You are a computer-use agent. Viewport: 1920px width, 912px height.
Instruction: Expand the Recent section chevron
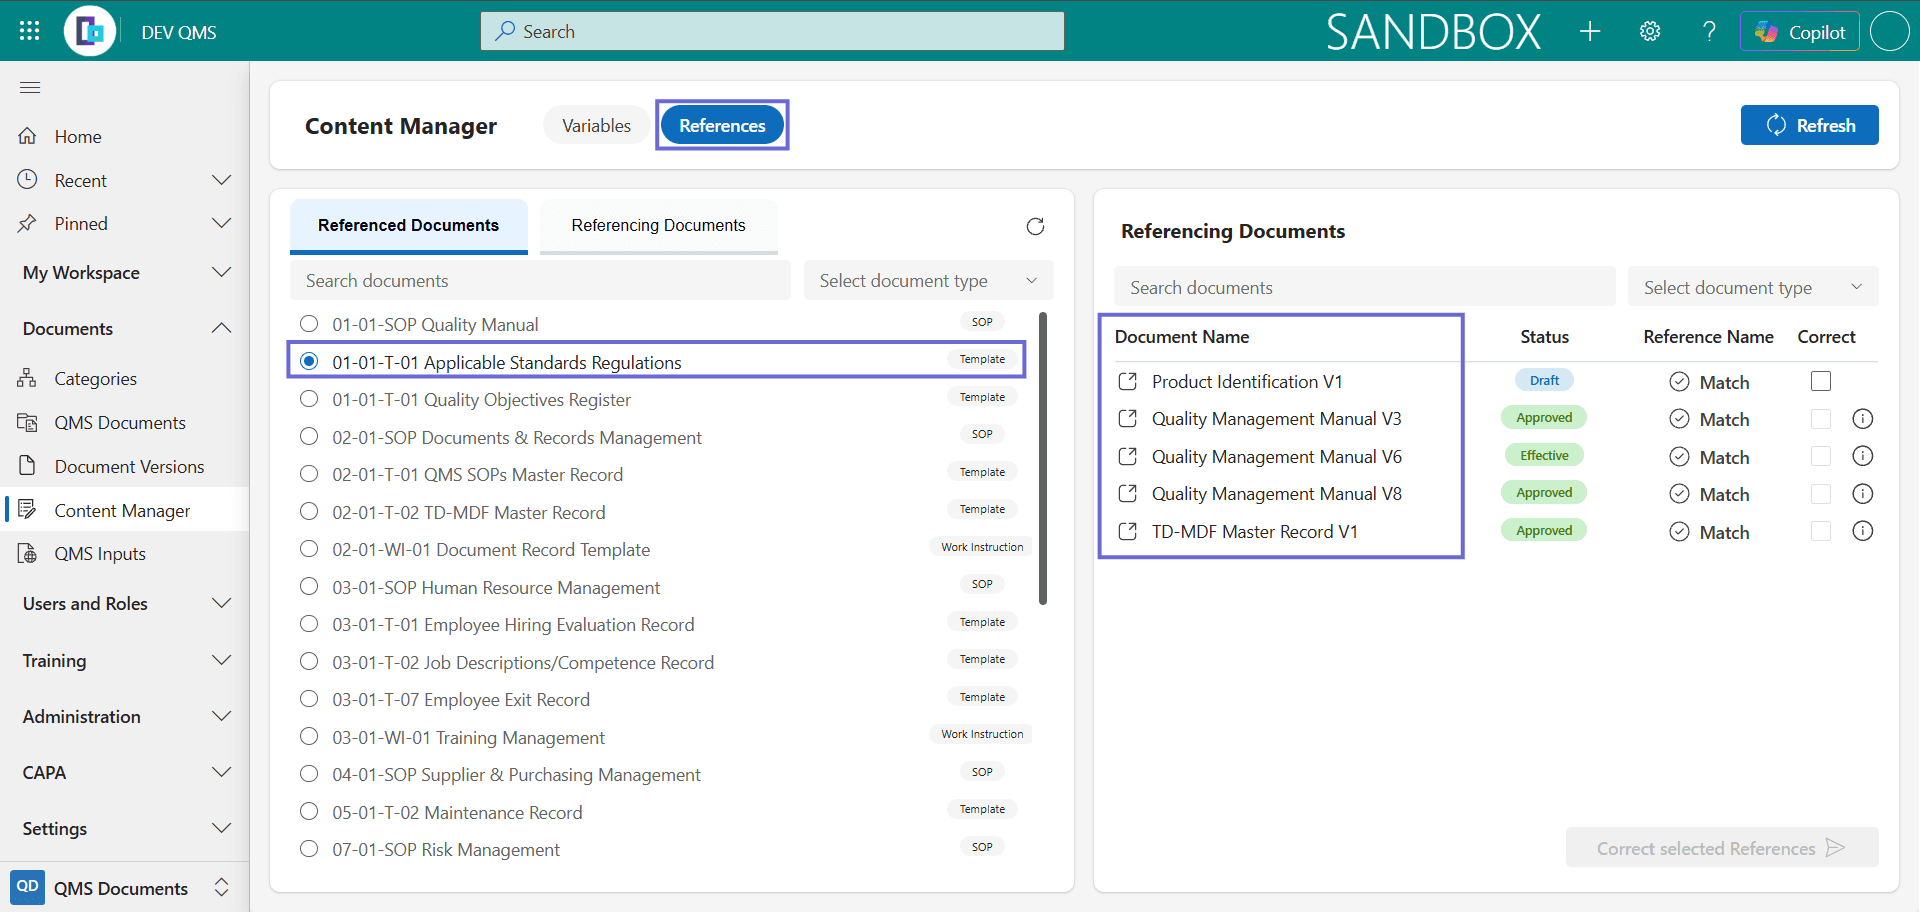tap(222, 180)
